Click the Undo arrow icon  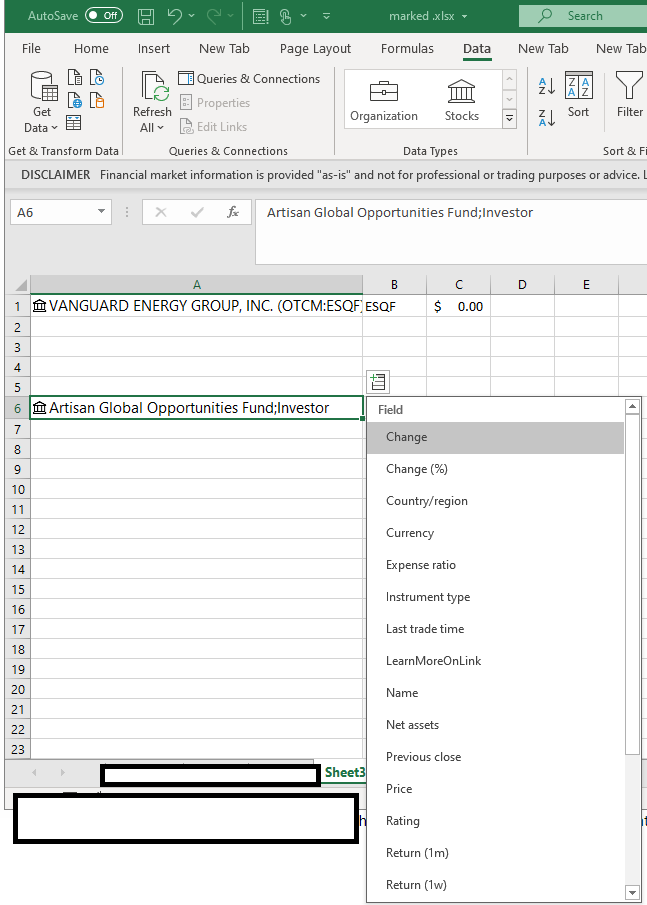pos(175,16)
